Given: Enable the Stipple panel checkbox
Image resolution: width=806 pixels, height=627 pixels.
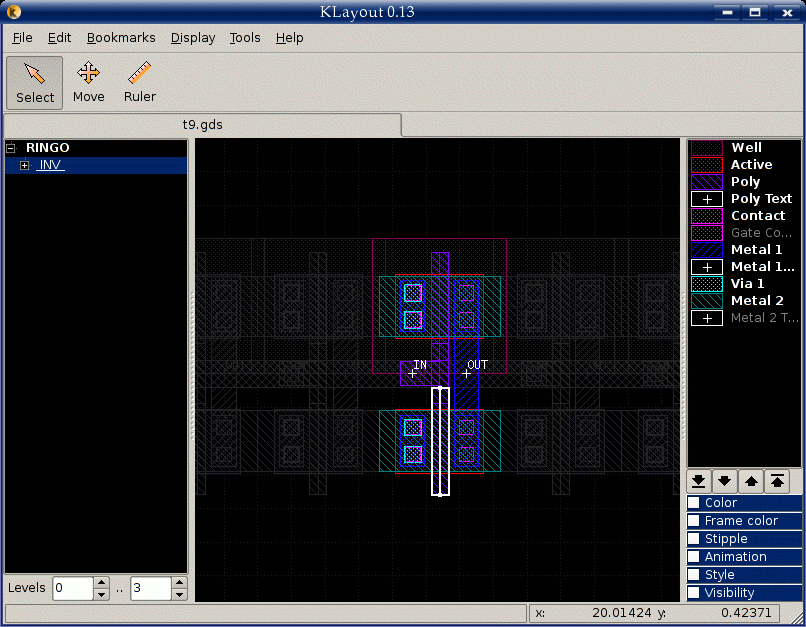Looking at the screenshot, I should tap(694, 539).
